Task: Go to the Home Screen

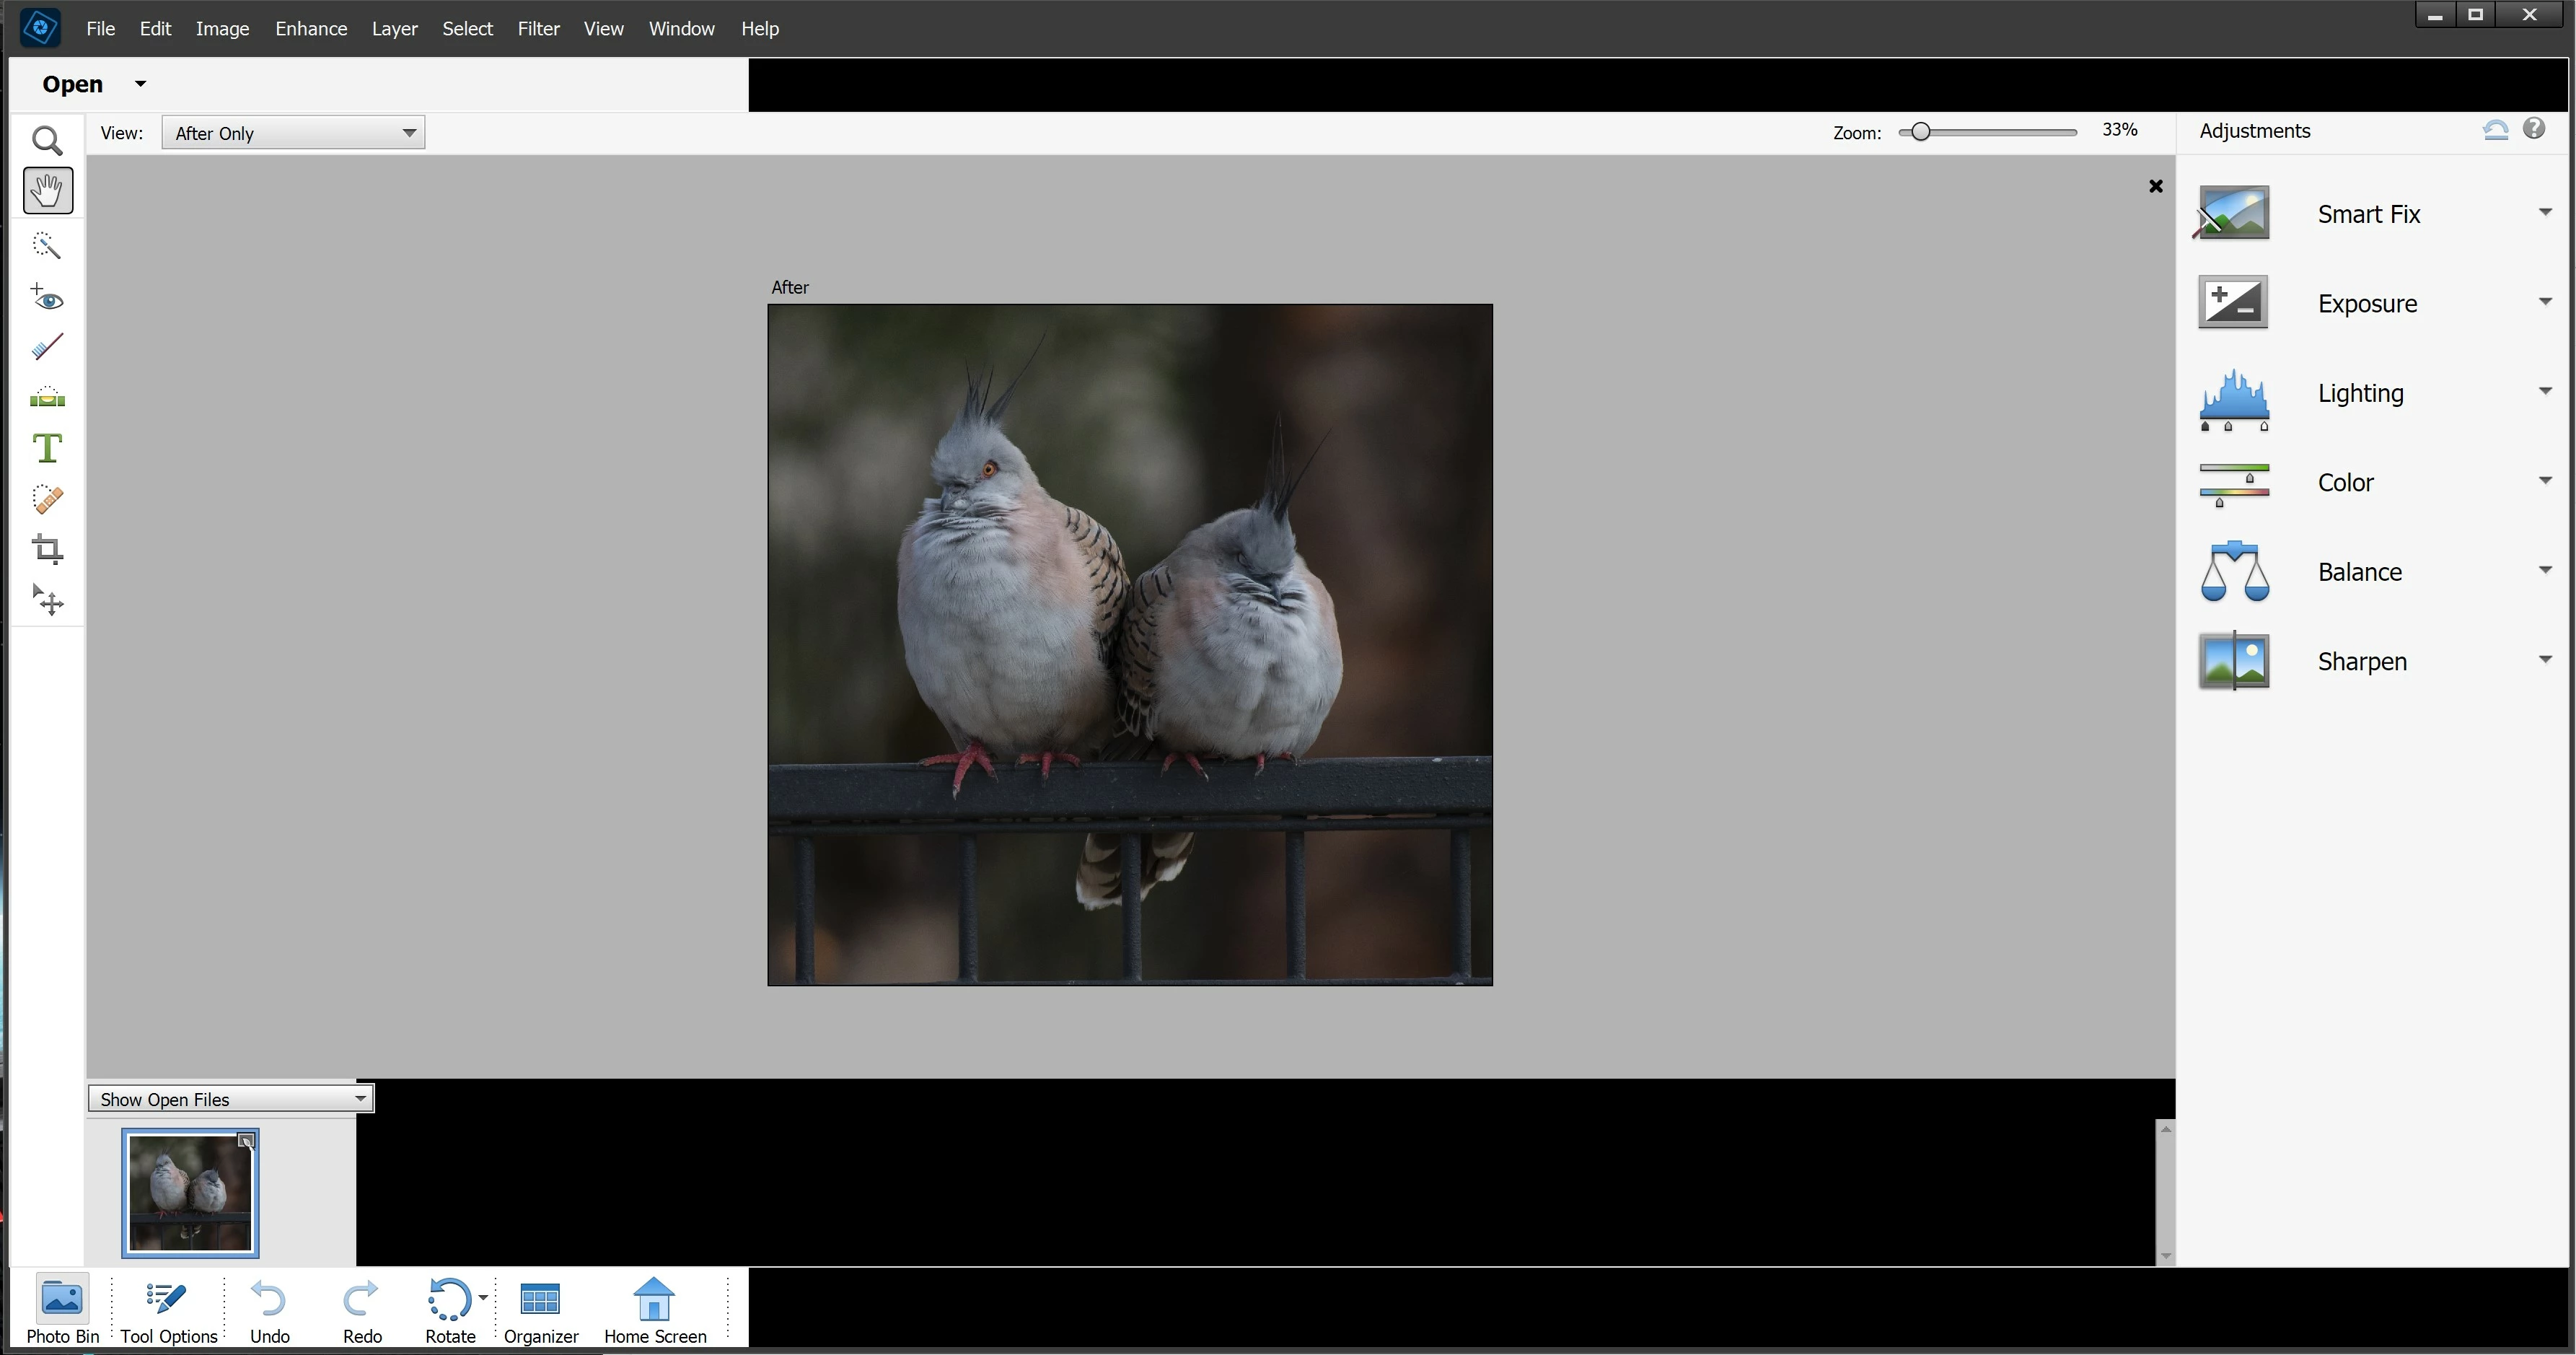Action: [655, 1309]
